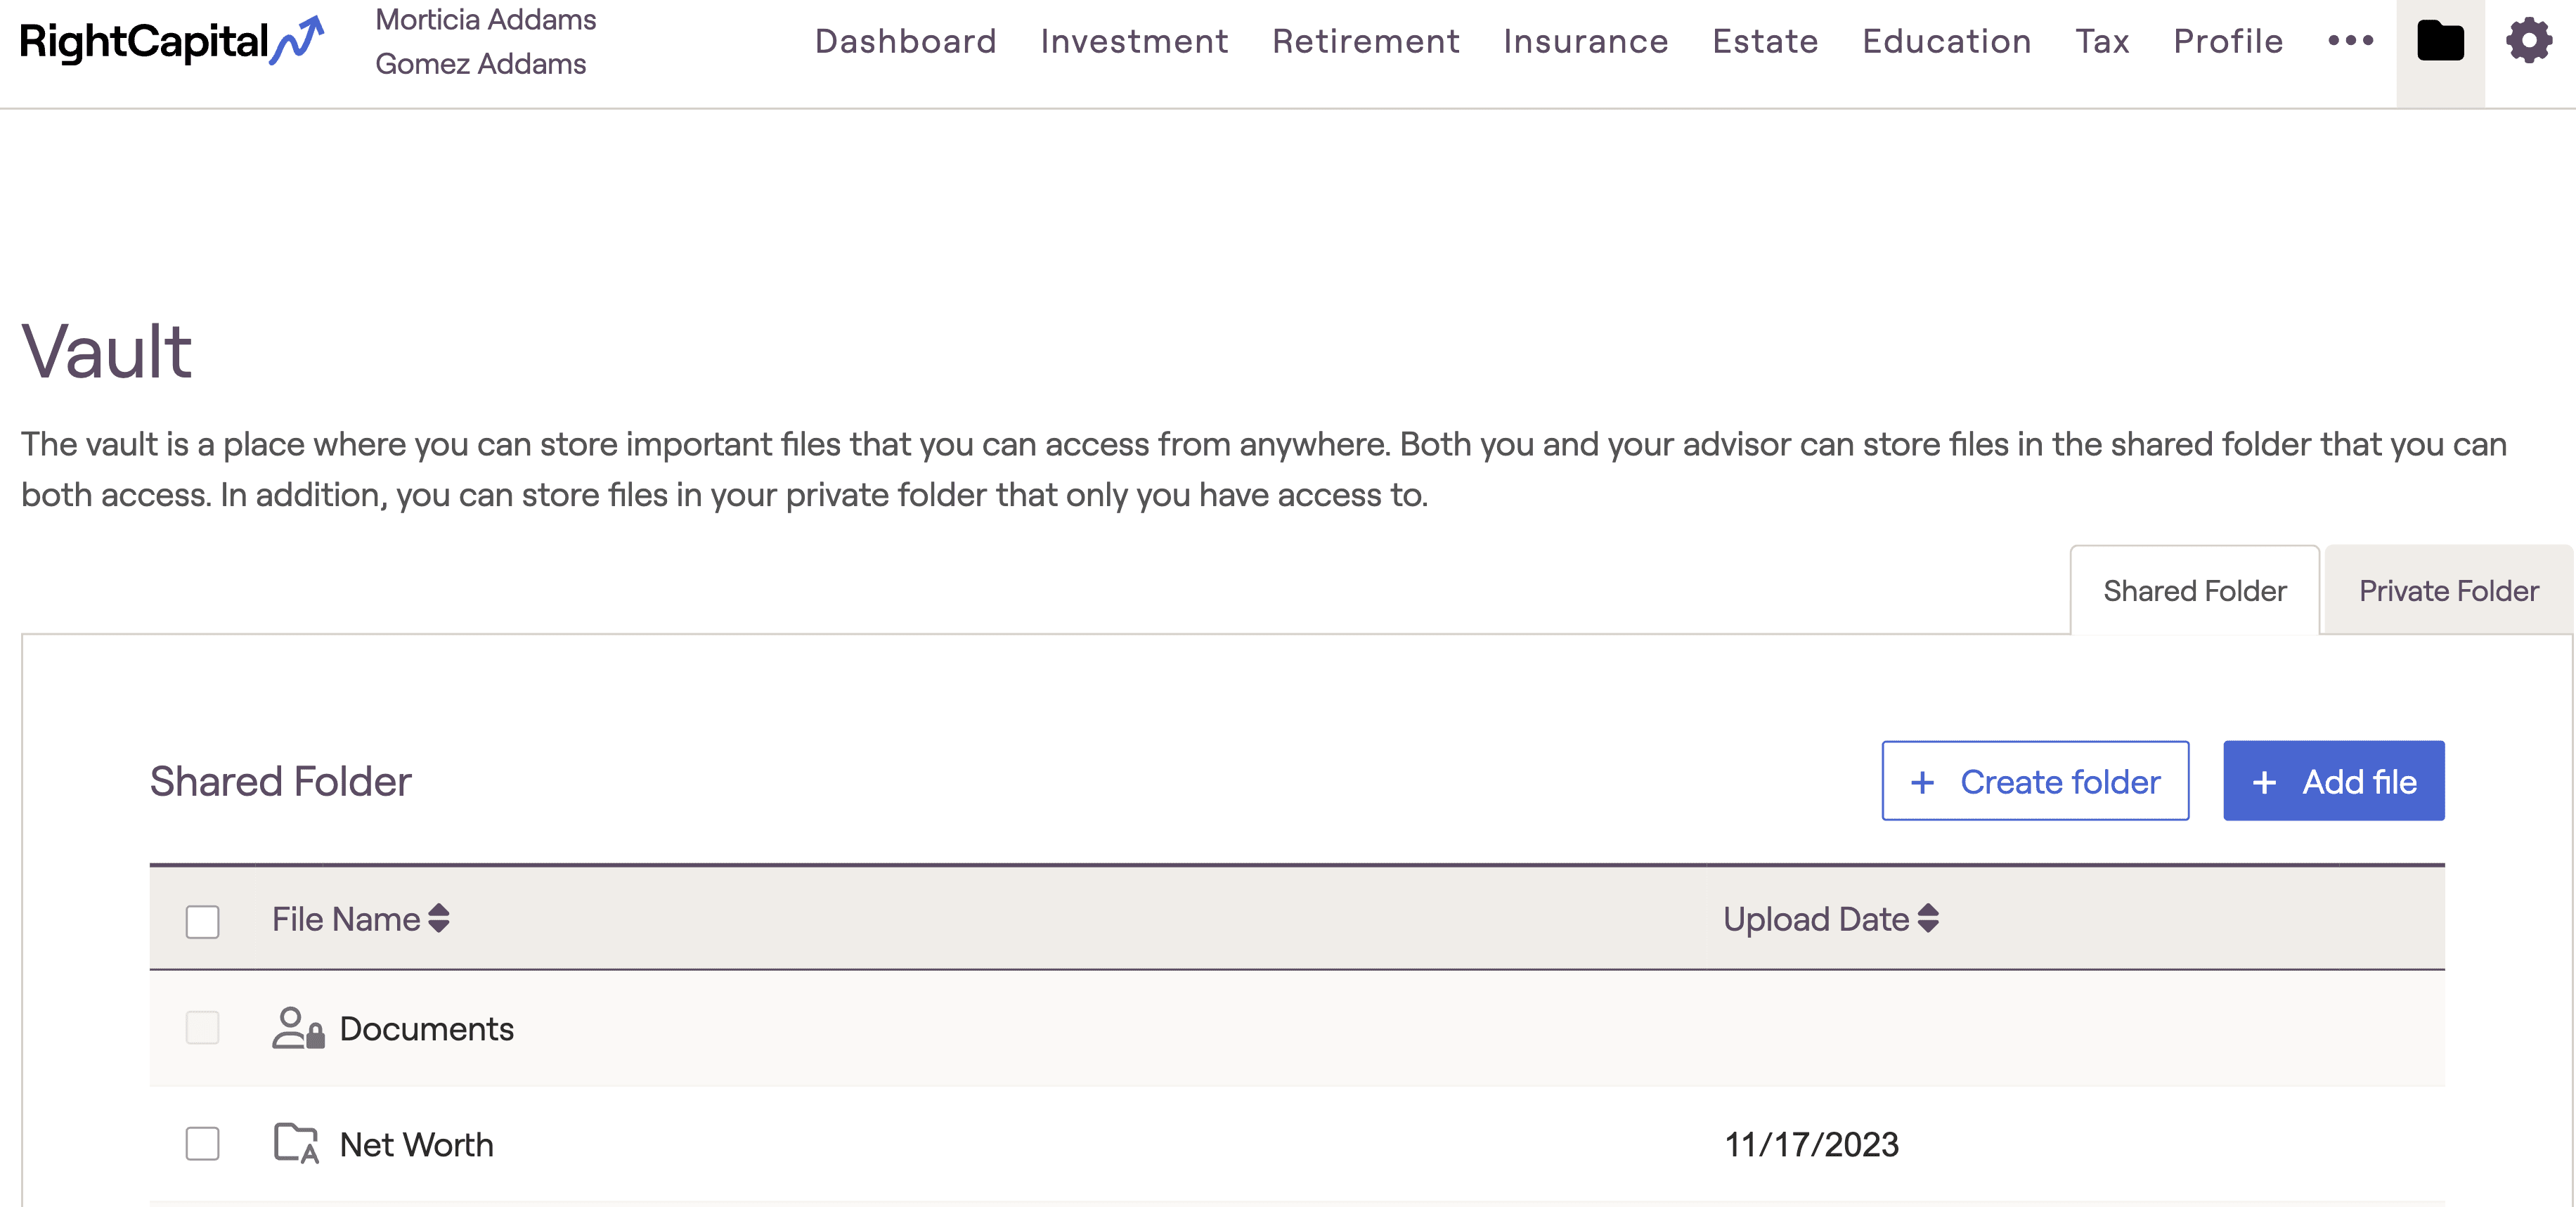This screenshot has width=2576, height=1207.
Task: Sort files using the Upload Date sort arrows
Action: pyautogui.click(x=1925, y=918)
